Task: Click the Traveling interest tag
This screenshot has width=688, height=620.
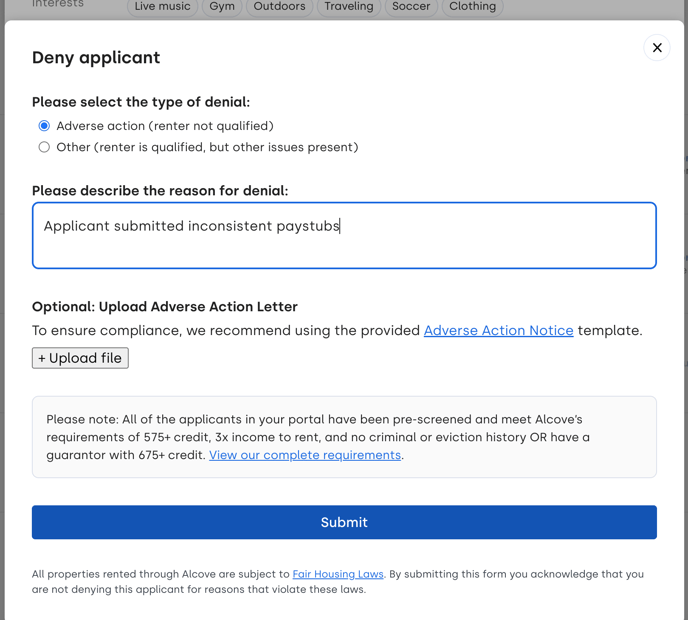Action: click(349, 7)
